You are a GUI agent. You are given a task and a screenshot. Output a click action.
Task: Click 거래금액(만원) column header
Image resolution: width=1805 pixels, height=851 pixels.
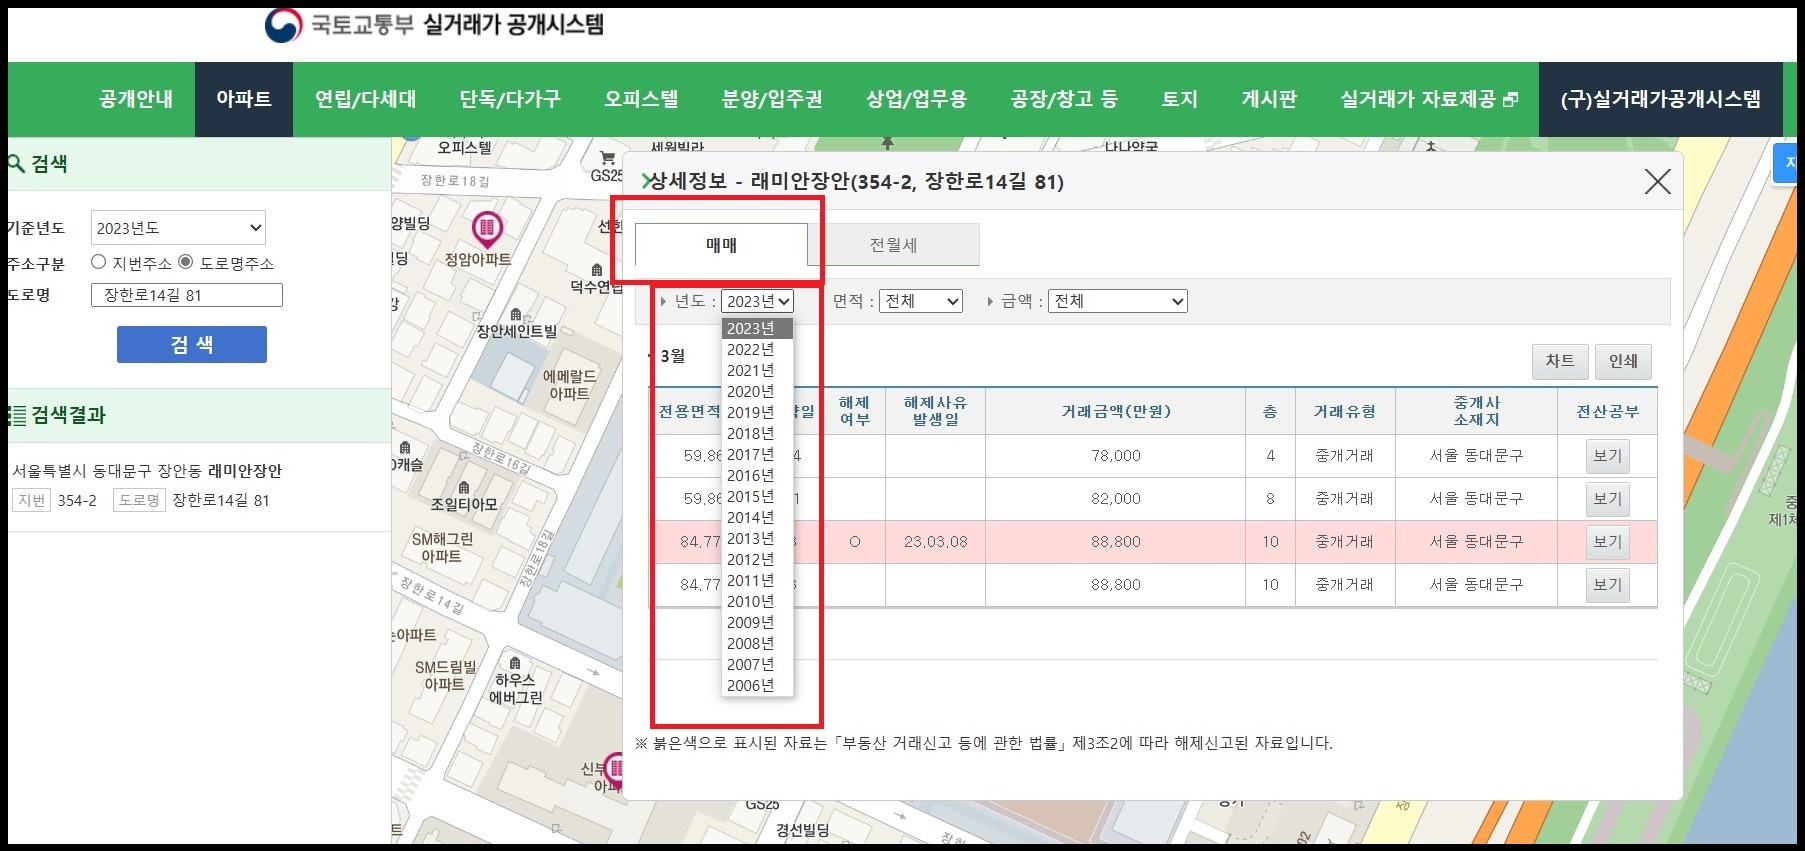[x=1116, y=411]
